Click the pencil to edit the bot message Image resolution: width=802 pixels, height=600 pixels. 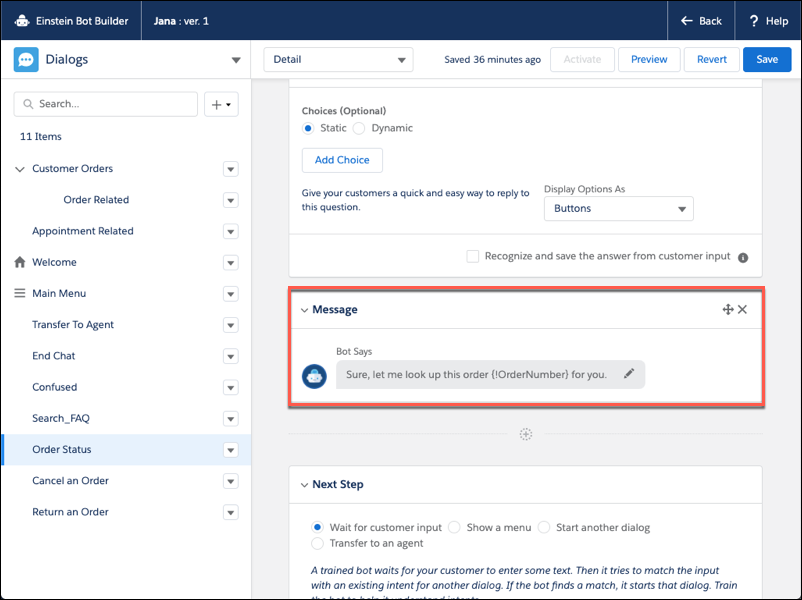pos(629,373)
